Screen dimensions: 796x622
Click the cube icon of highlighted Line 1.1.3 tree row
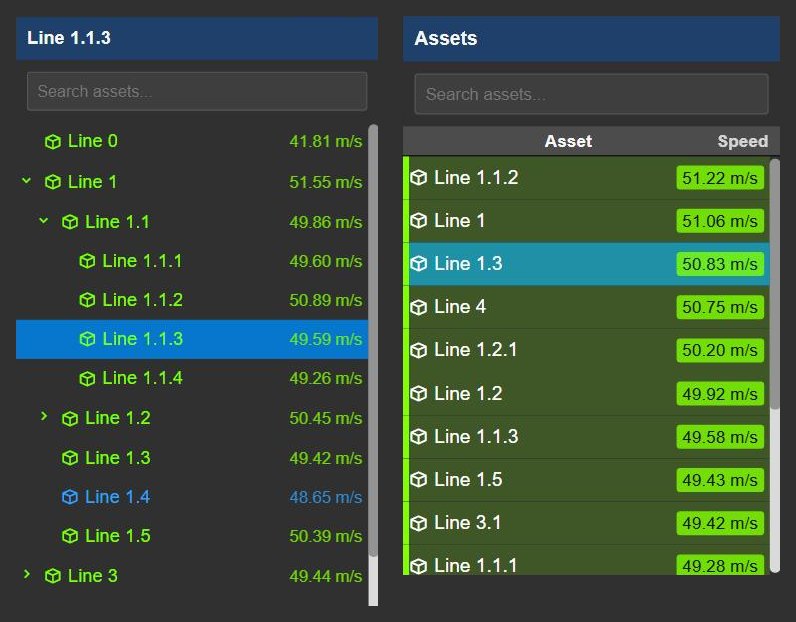tap(87, 339)
